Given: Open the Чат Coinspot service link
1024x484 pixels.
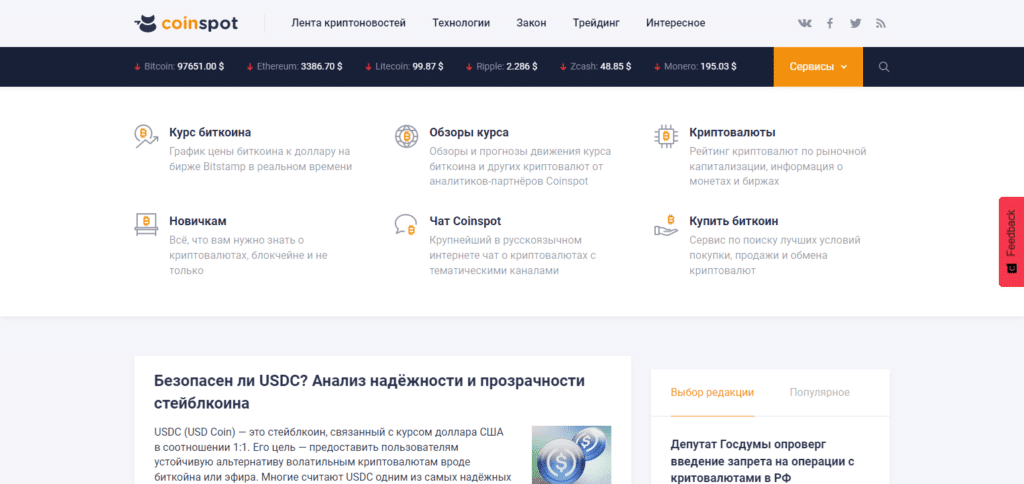Looking at the screenshot, I should [465, 221].
